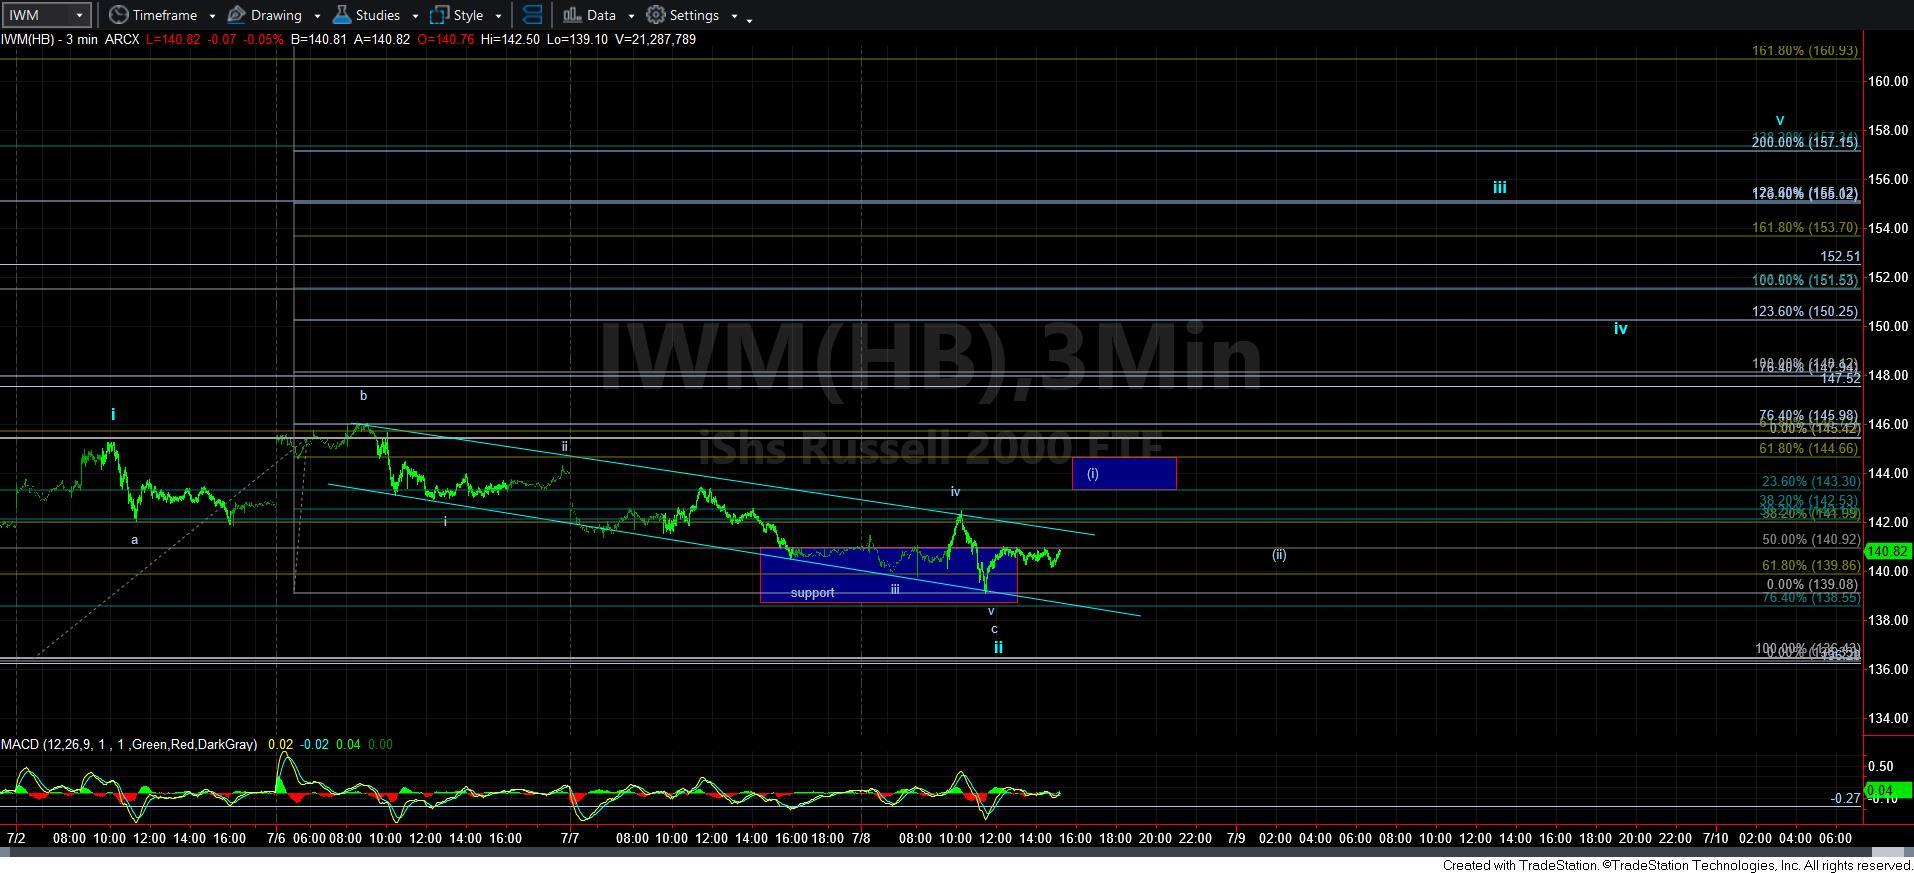
Task: Select the '123.60% (150.25)' Fibonacci label
Action: pyautogui.click(x=1804, y=312)
